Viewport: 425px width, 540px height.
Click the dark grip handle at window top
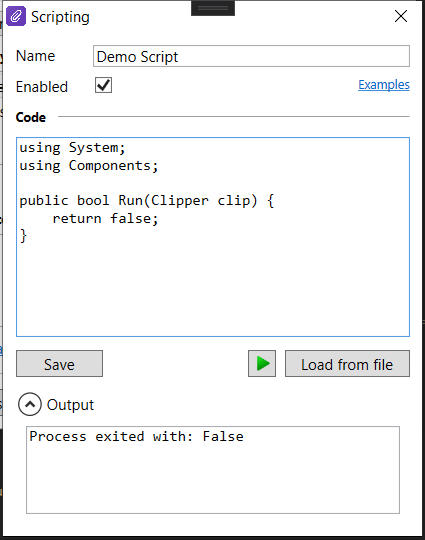pos(213,8)
